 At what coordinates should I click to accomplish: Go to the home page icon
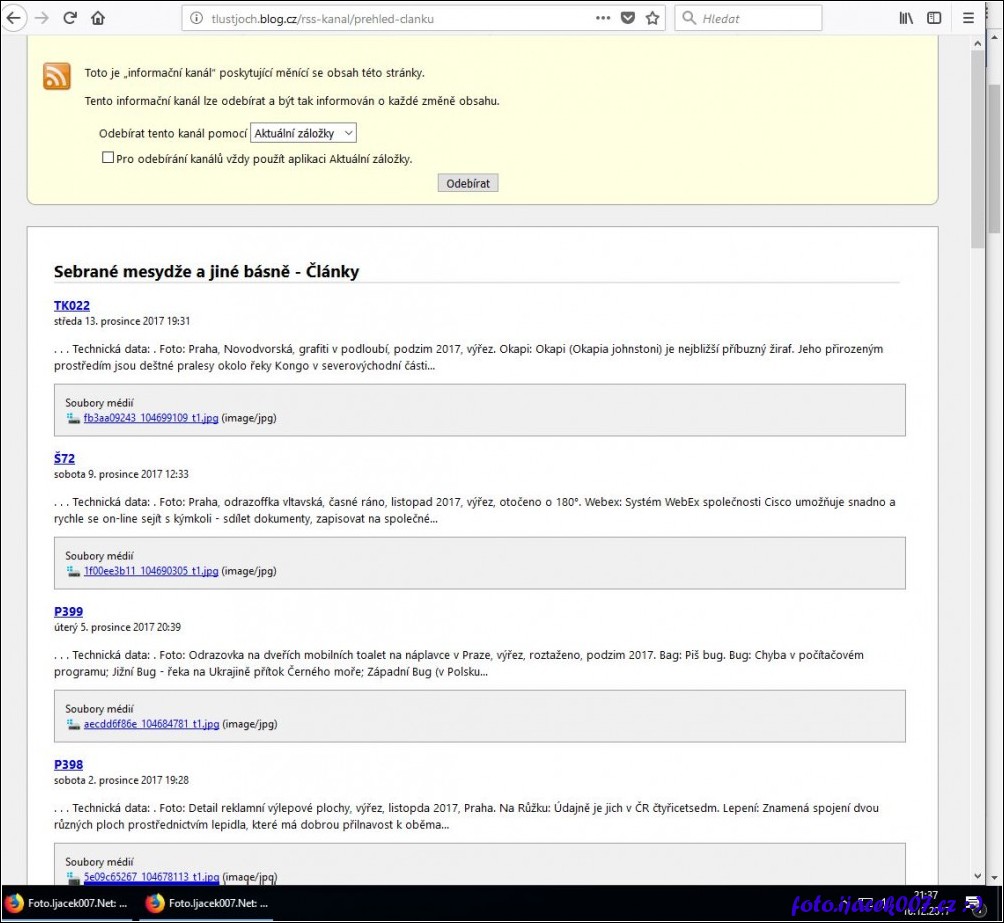[98, 18]
